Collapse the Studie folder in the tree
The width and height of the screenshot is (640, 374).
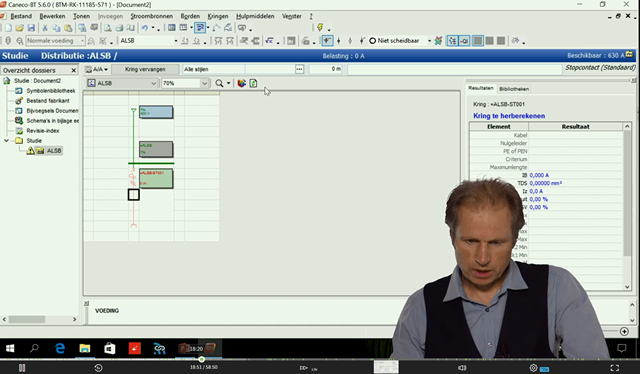click(x=7, y=140)
